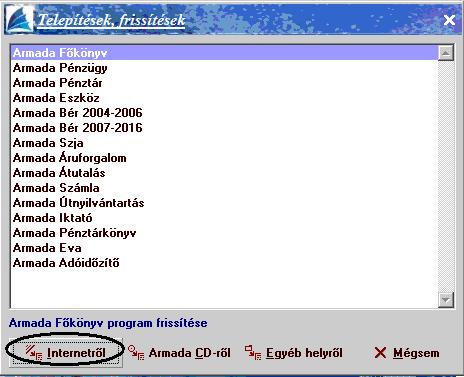Select Armada Pénztár entry
The height and width of the screenshot is (377, 464).
(x=224, y=83)
